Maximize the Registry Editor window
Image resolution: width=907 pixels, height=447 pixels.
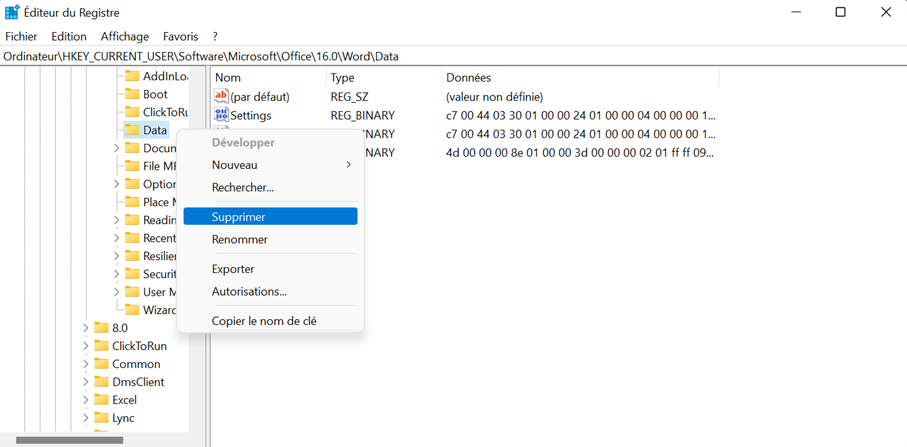click(x=840, y=12)
